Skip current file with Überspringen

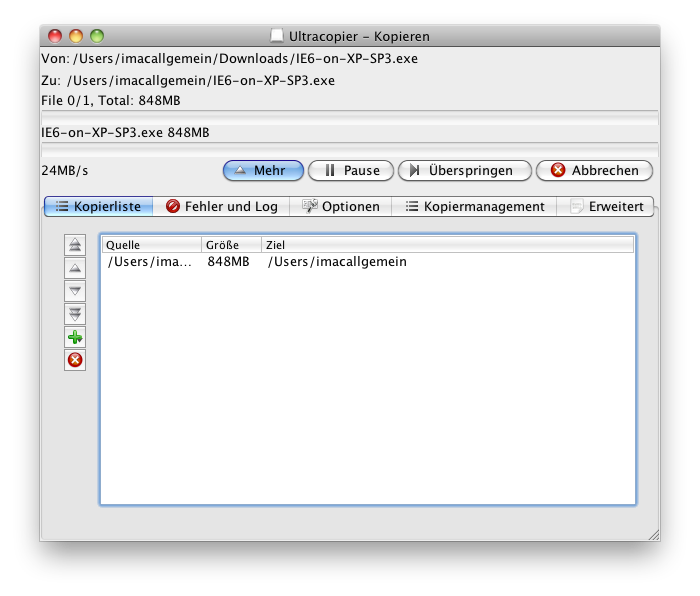[465, 171]
